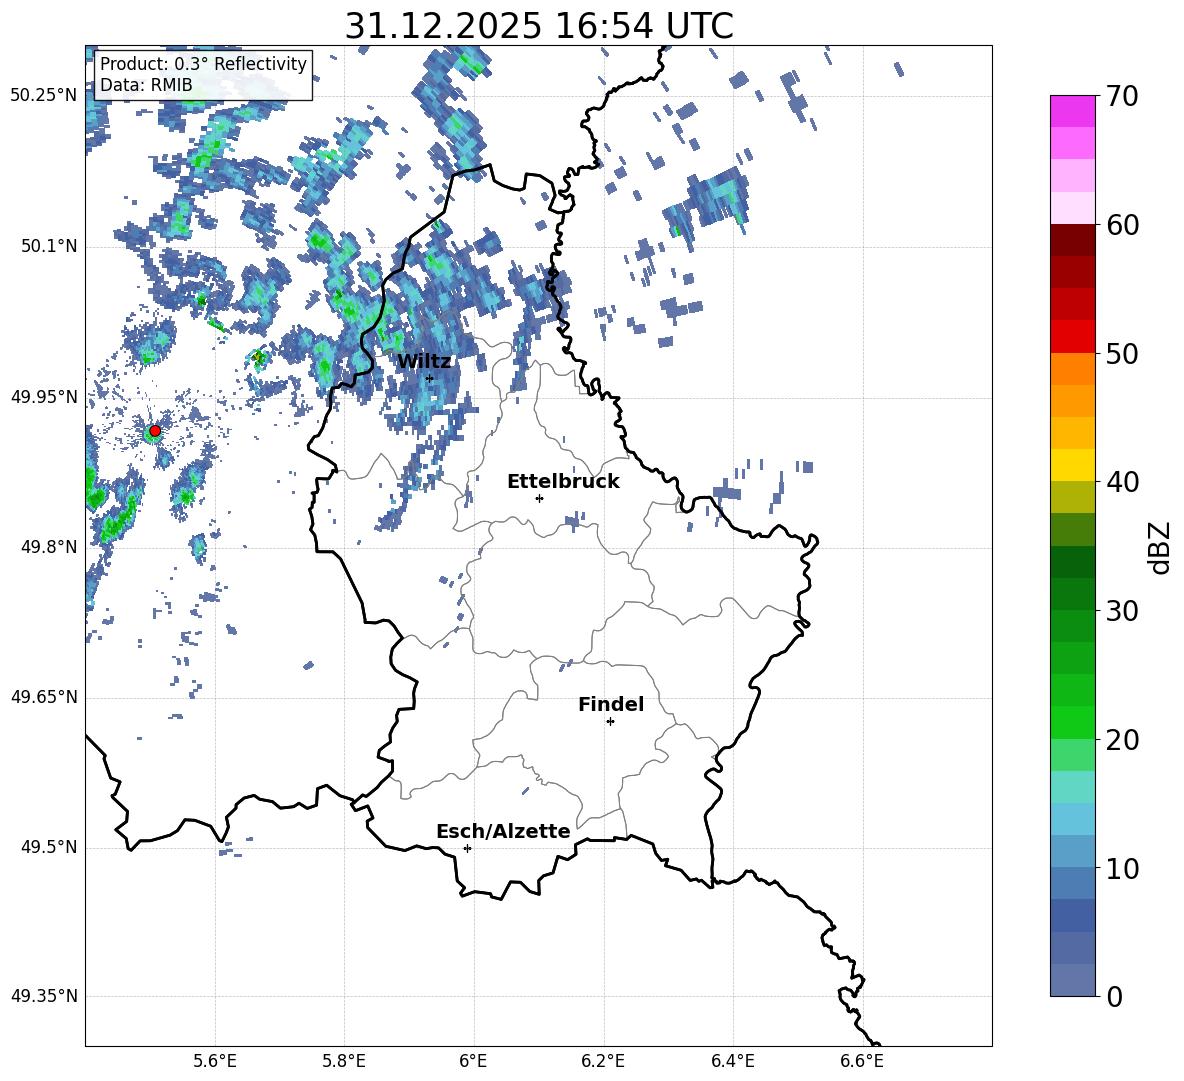This screenshot has width=1184, height=1081.
Task: Click the 49.8°N latitude label
Action: (x=49, y=547)
